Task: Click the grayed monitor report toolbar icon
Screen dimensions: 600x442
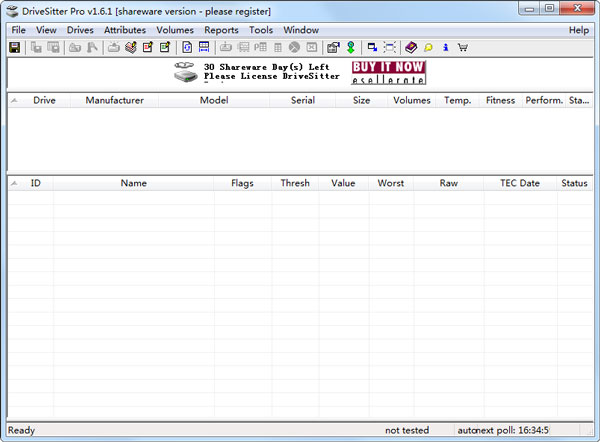Action: [x=243, y=47]
